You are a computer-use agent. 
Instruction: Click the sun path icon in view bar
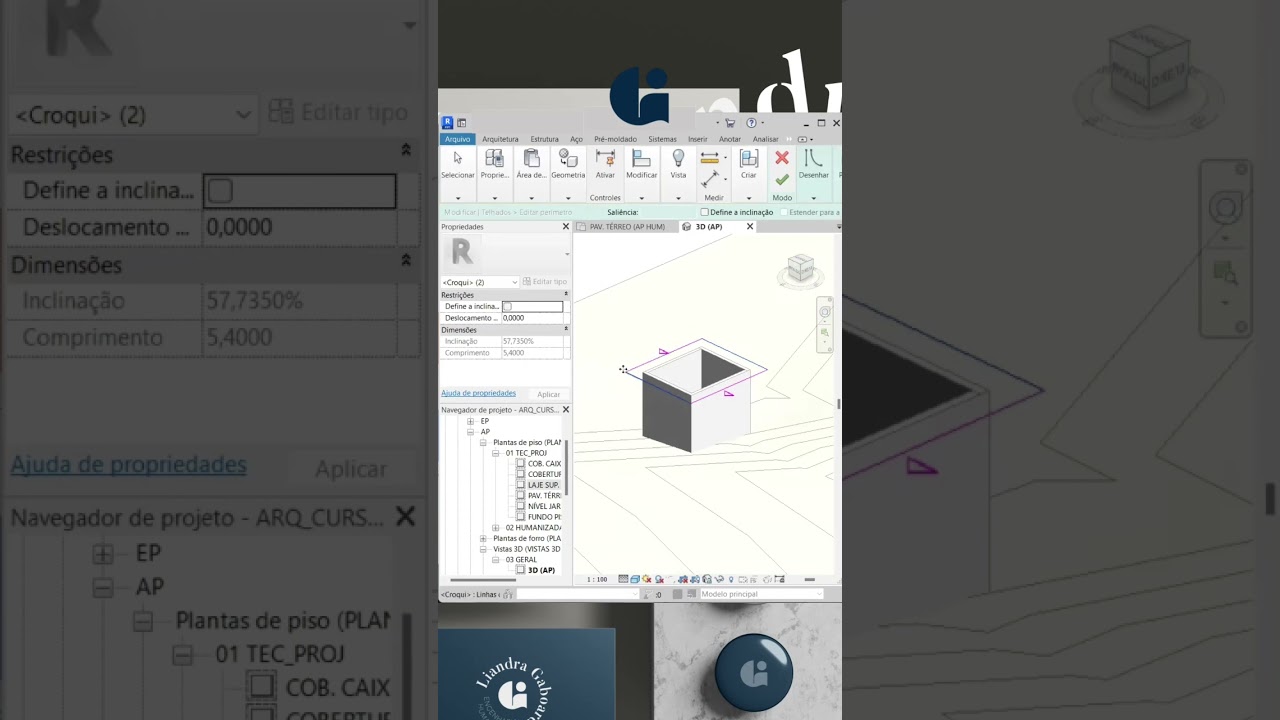coord(647,579)
